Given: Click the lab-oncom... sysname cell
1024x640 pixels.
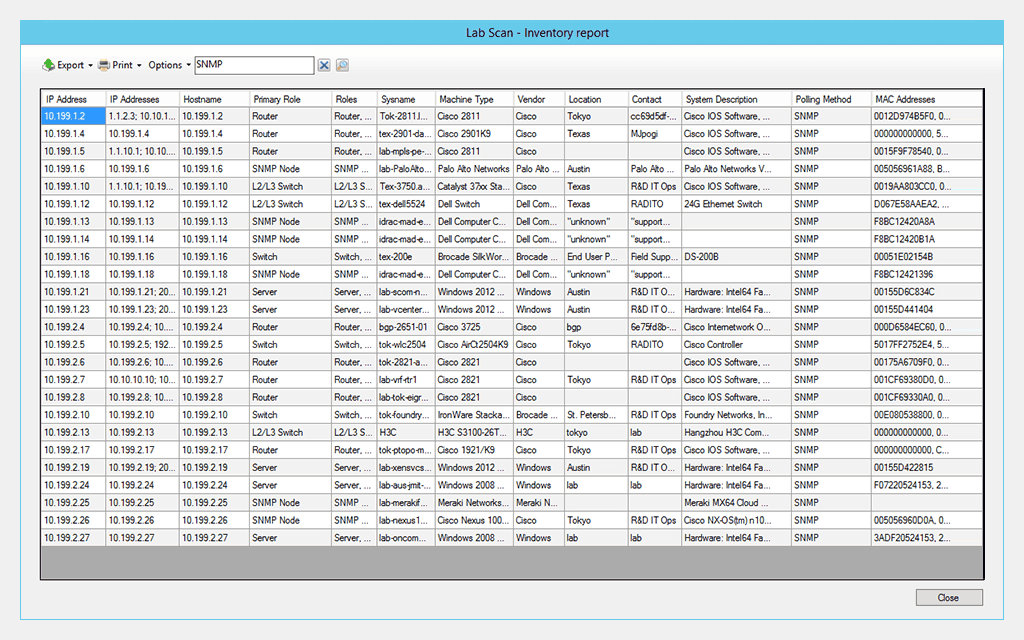Looking at the screenshot, I should pos(406,539).
